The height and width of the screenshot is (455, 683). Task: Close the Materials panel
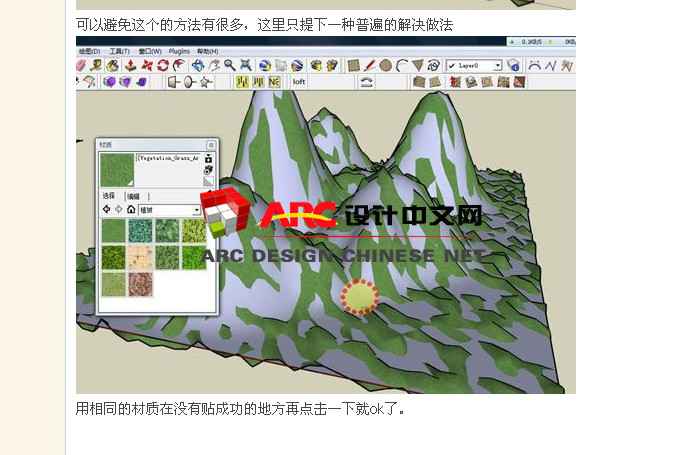point(211,145)
